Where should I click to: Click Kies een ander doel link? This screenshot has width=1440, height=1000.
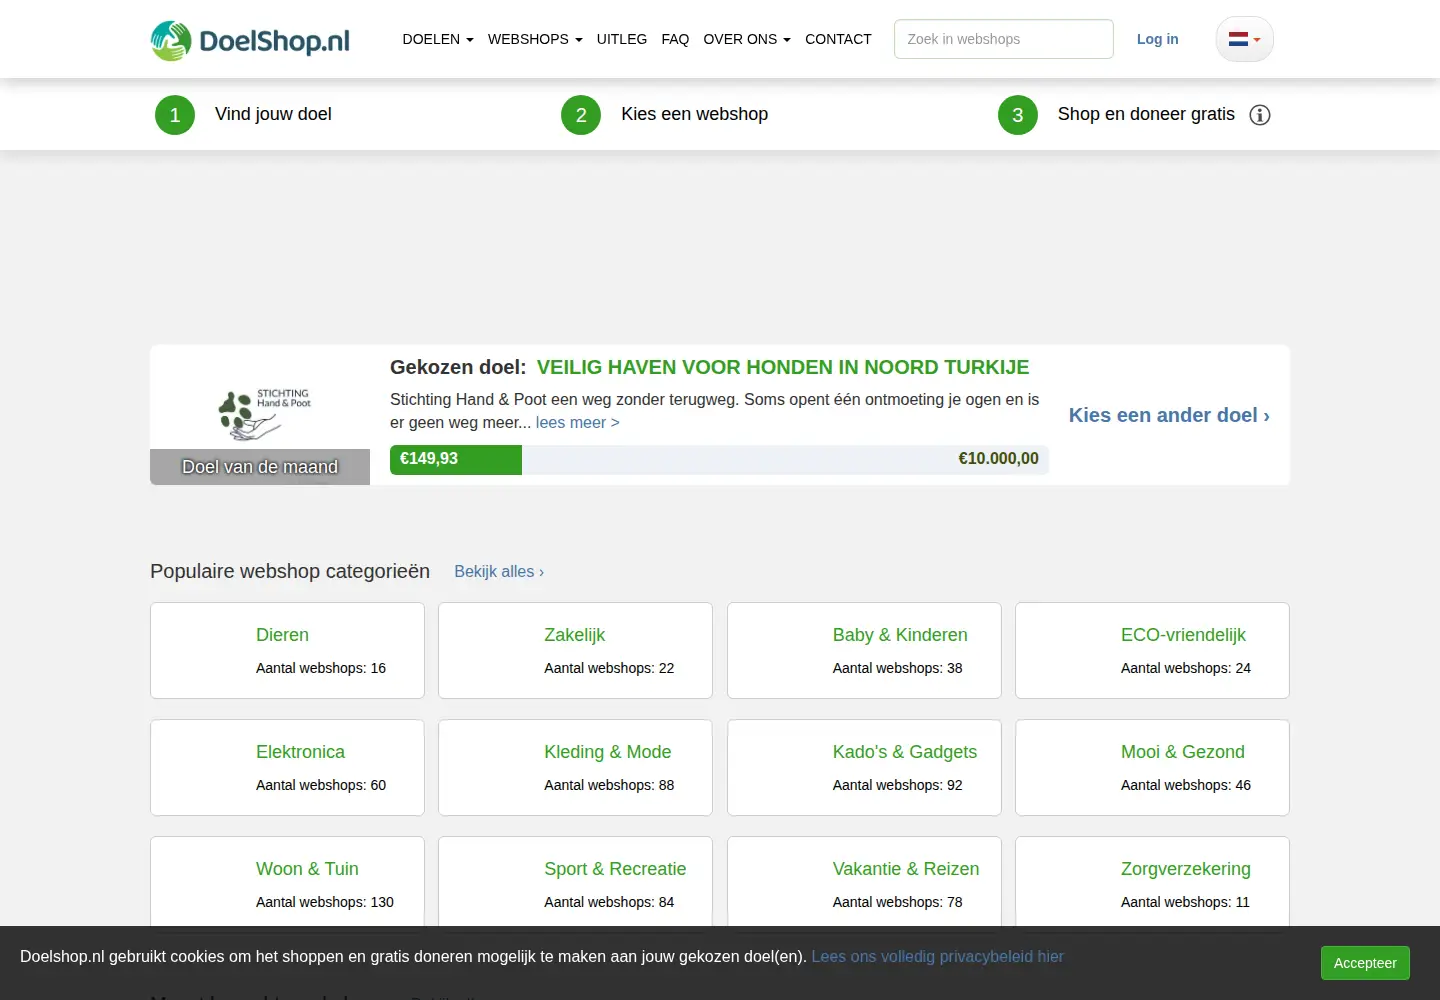[1169, 415]
